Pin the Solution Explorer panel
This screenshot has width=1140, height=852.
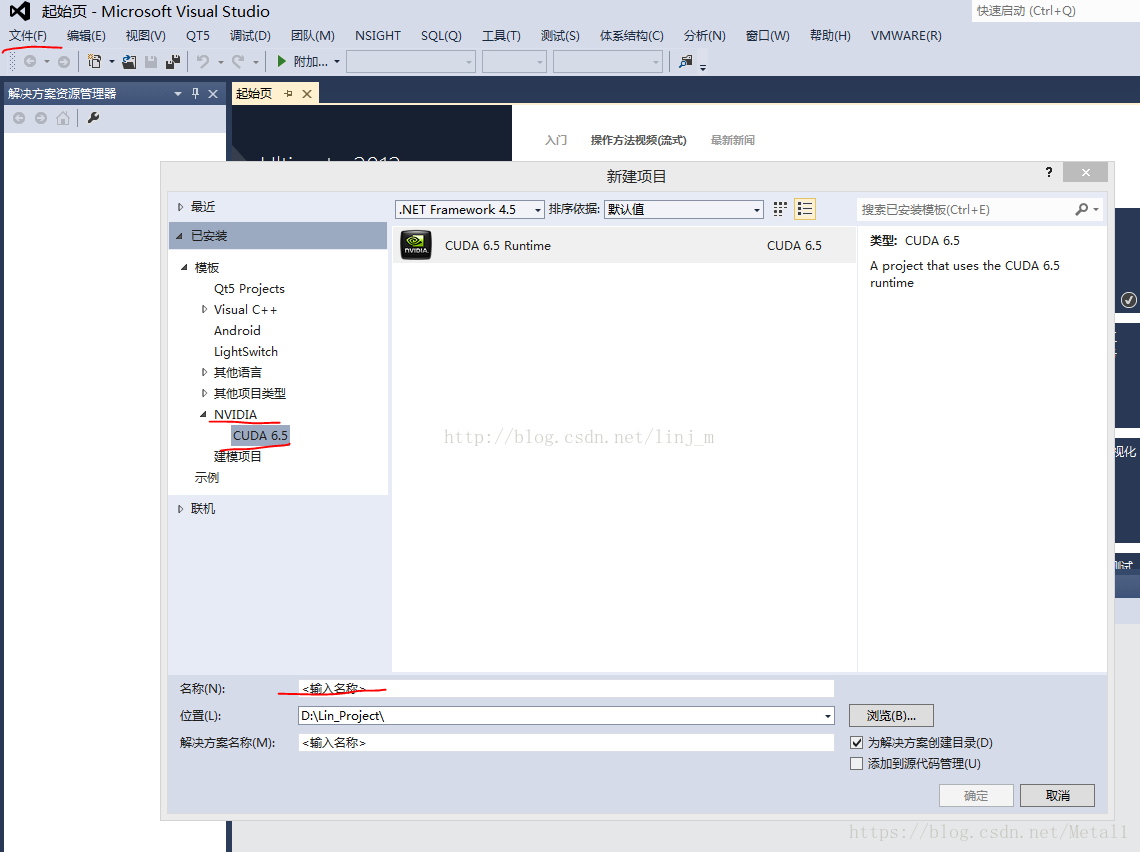pyautogui.click(x=195, y=93)
